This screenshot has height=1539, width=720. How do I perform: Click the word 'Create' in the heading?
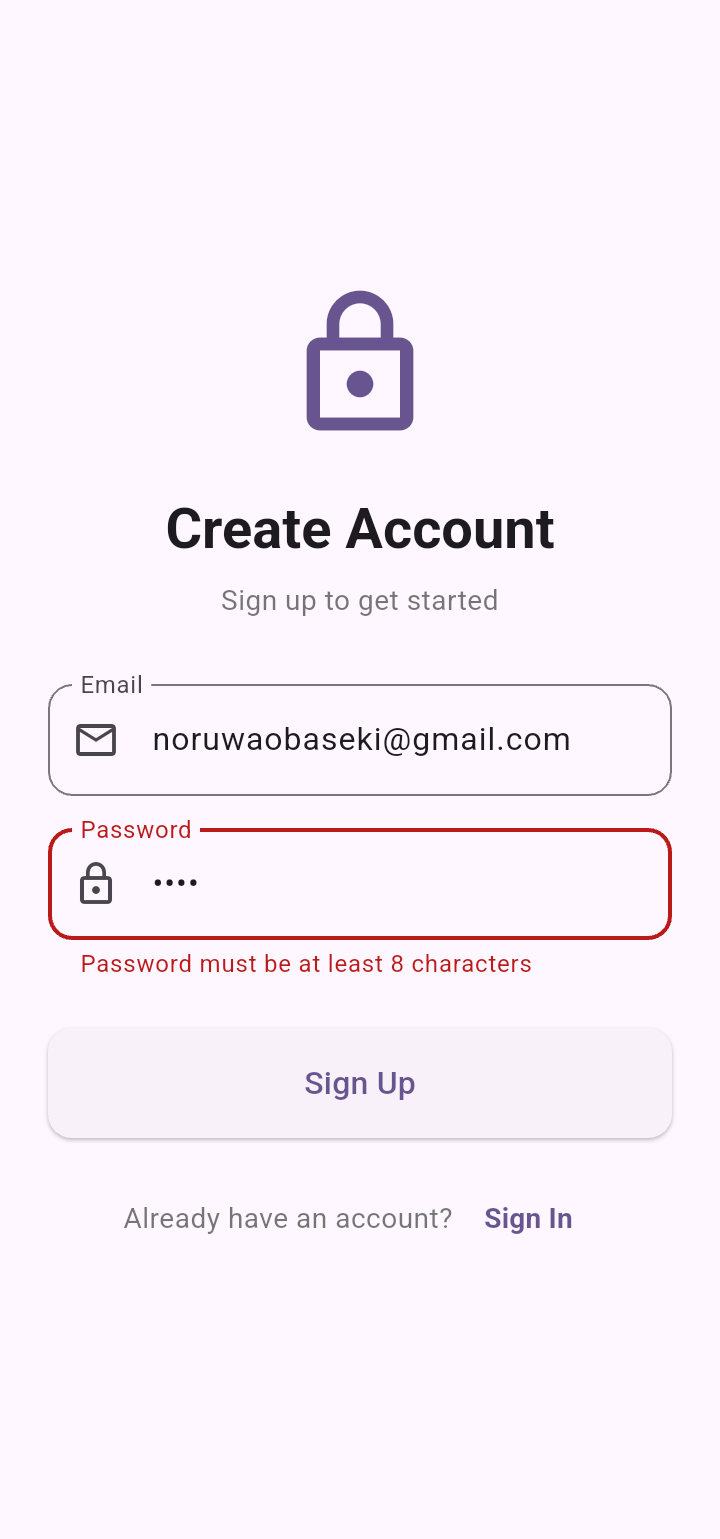pyautogui.click(x=249, y=528)
